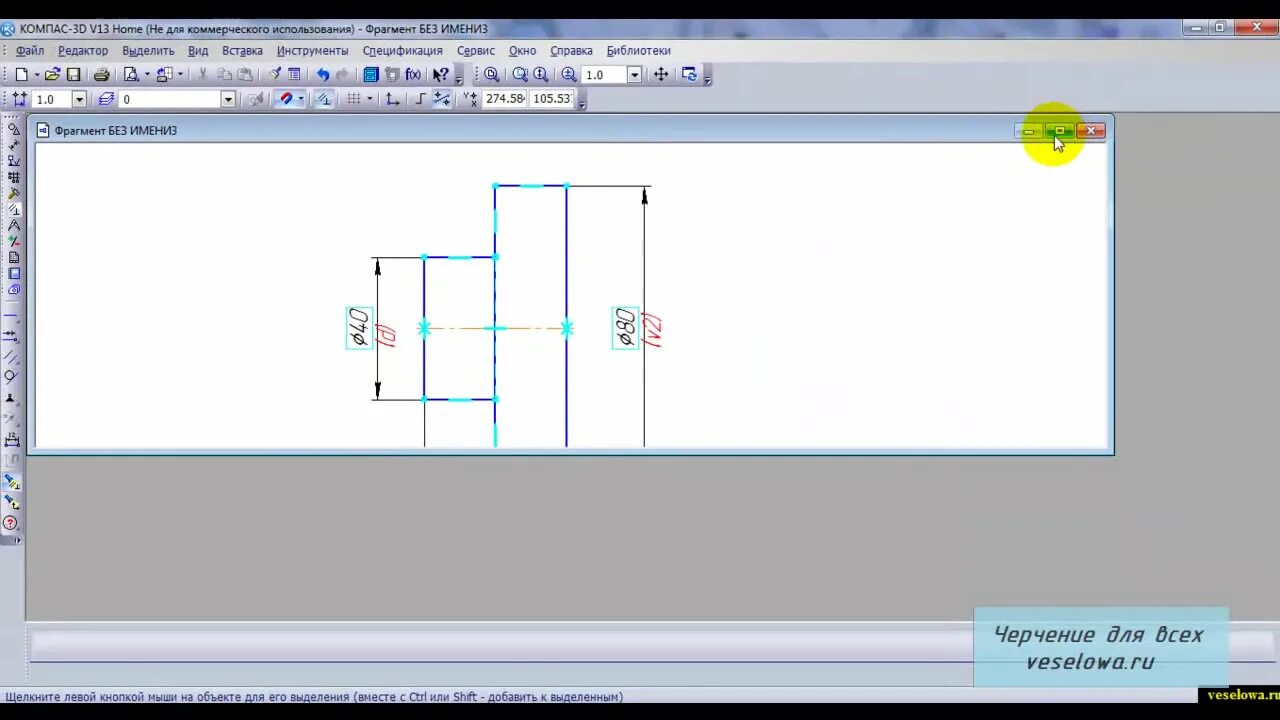Open the Measurements compass icon panel
The image size is (1280, 720).
click(x=14, y=225)
